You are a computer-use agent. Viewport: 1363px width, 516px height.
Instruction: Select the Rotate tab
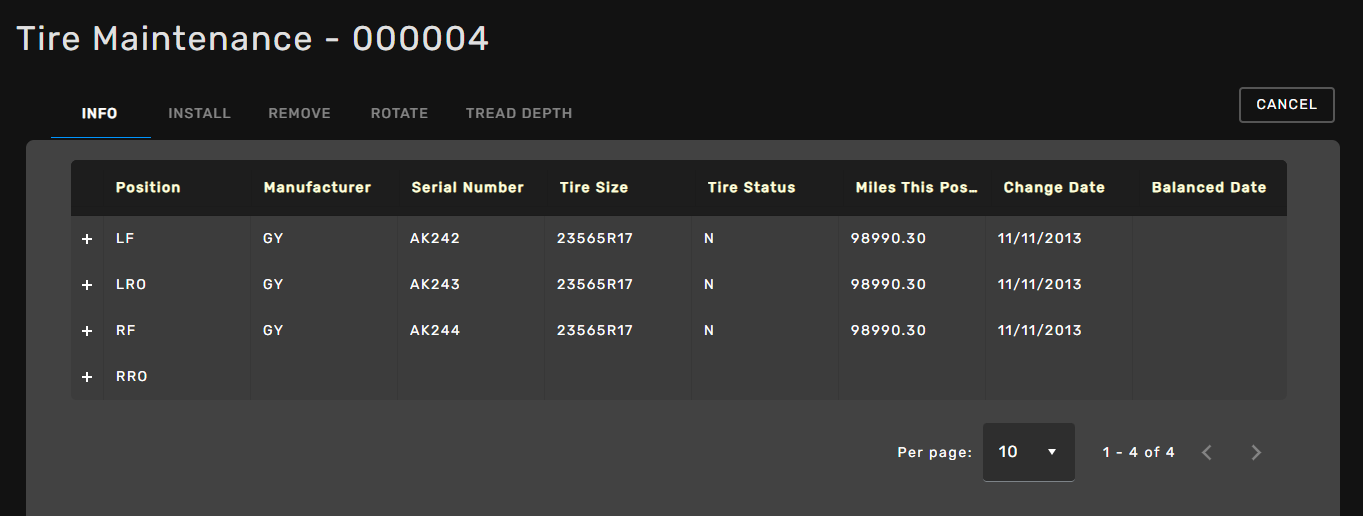tap(399, 113)
